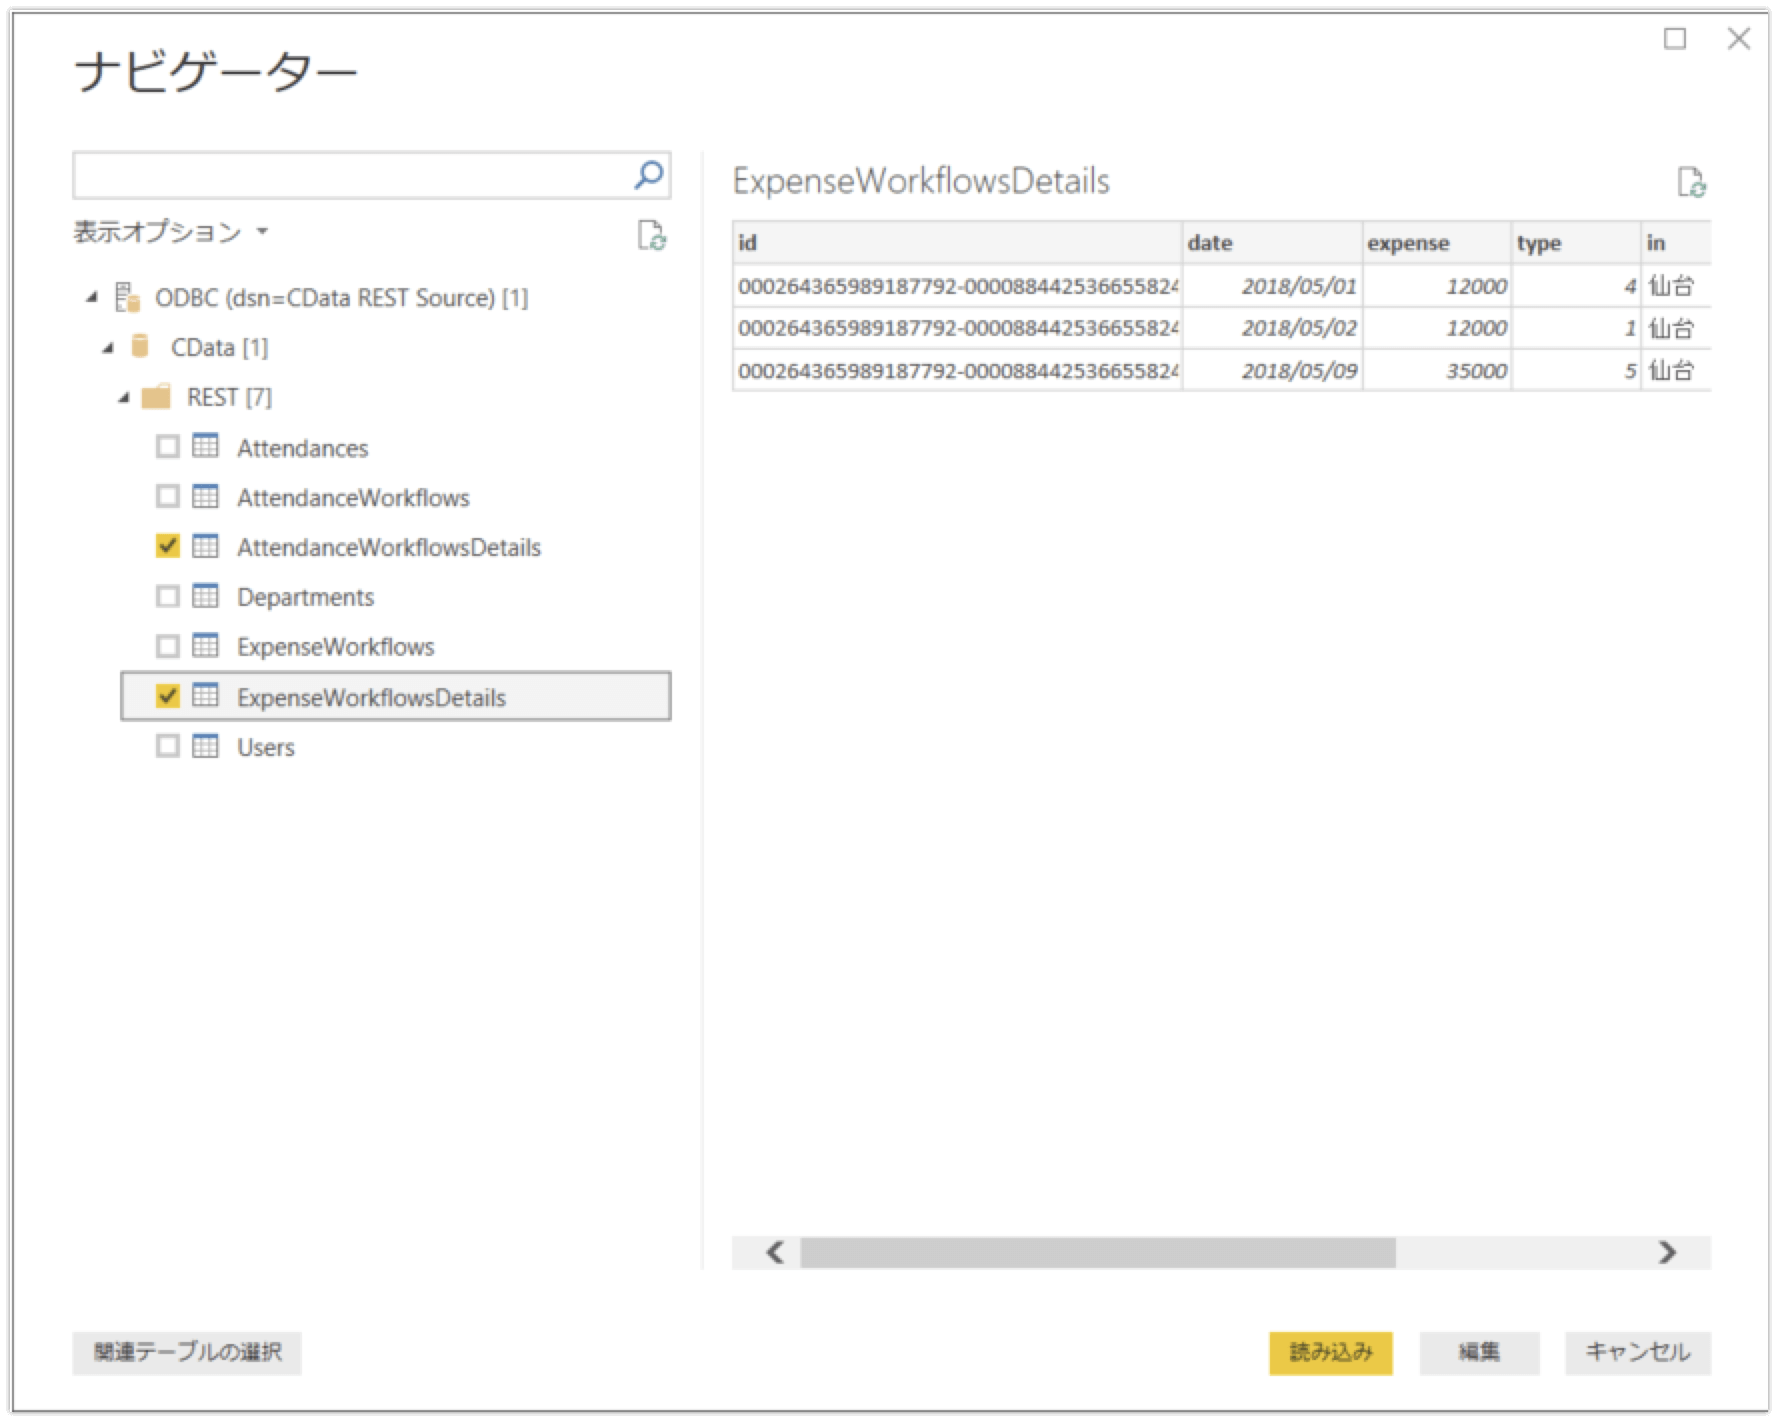Select the Attendances tree item
The image size is (1778, 1422).
[x=302, y=448]
